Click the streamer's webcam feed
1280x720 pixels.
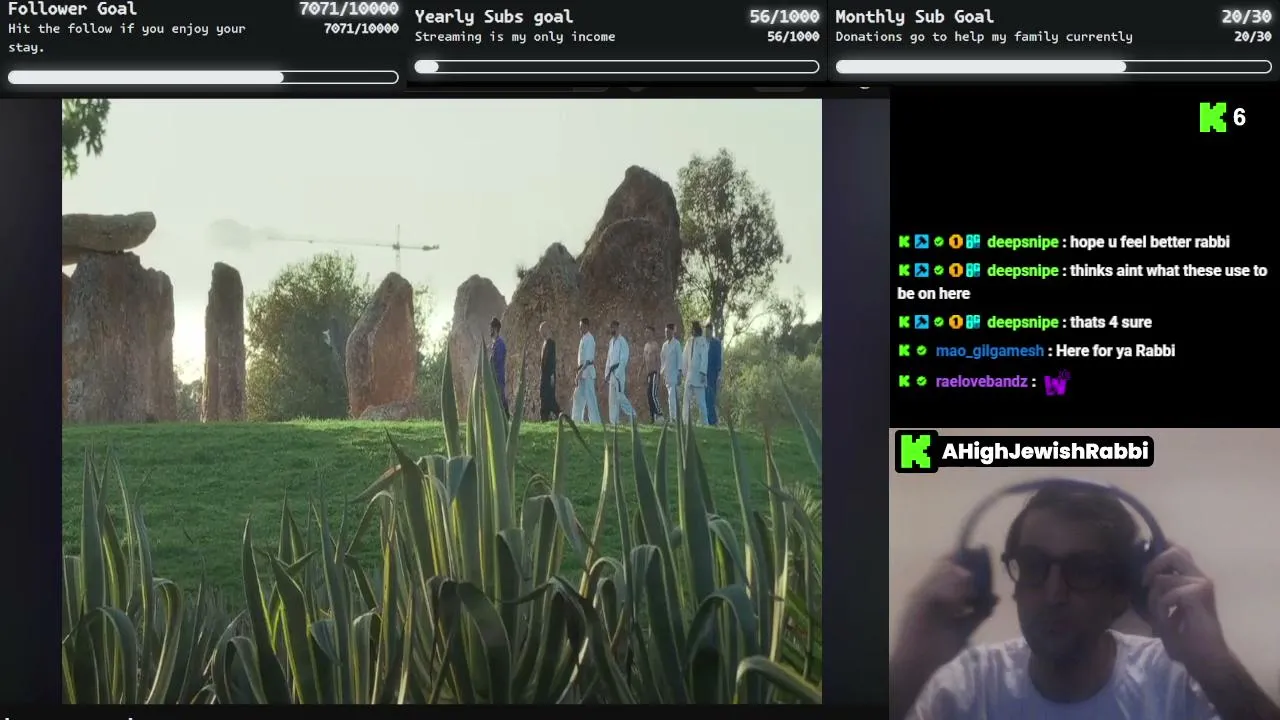[x=1085, y=574]
